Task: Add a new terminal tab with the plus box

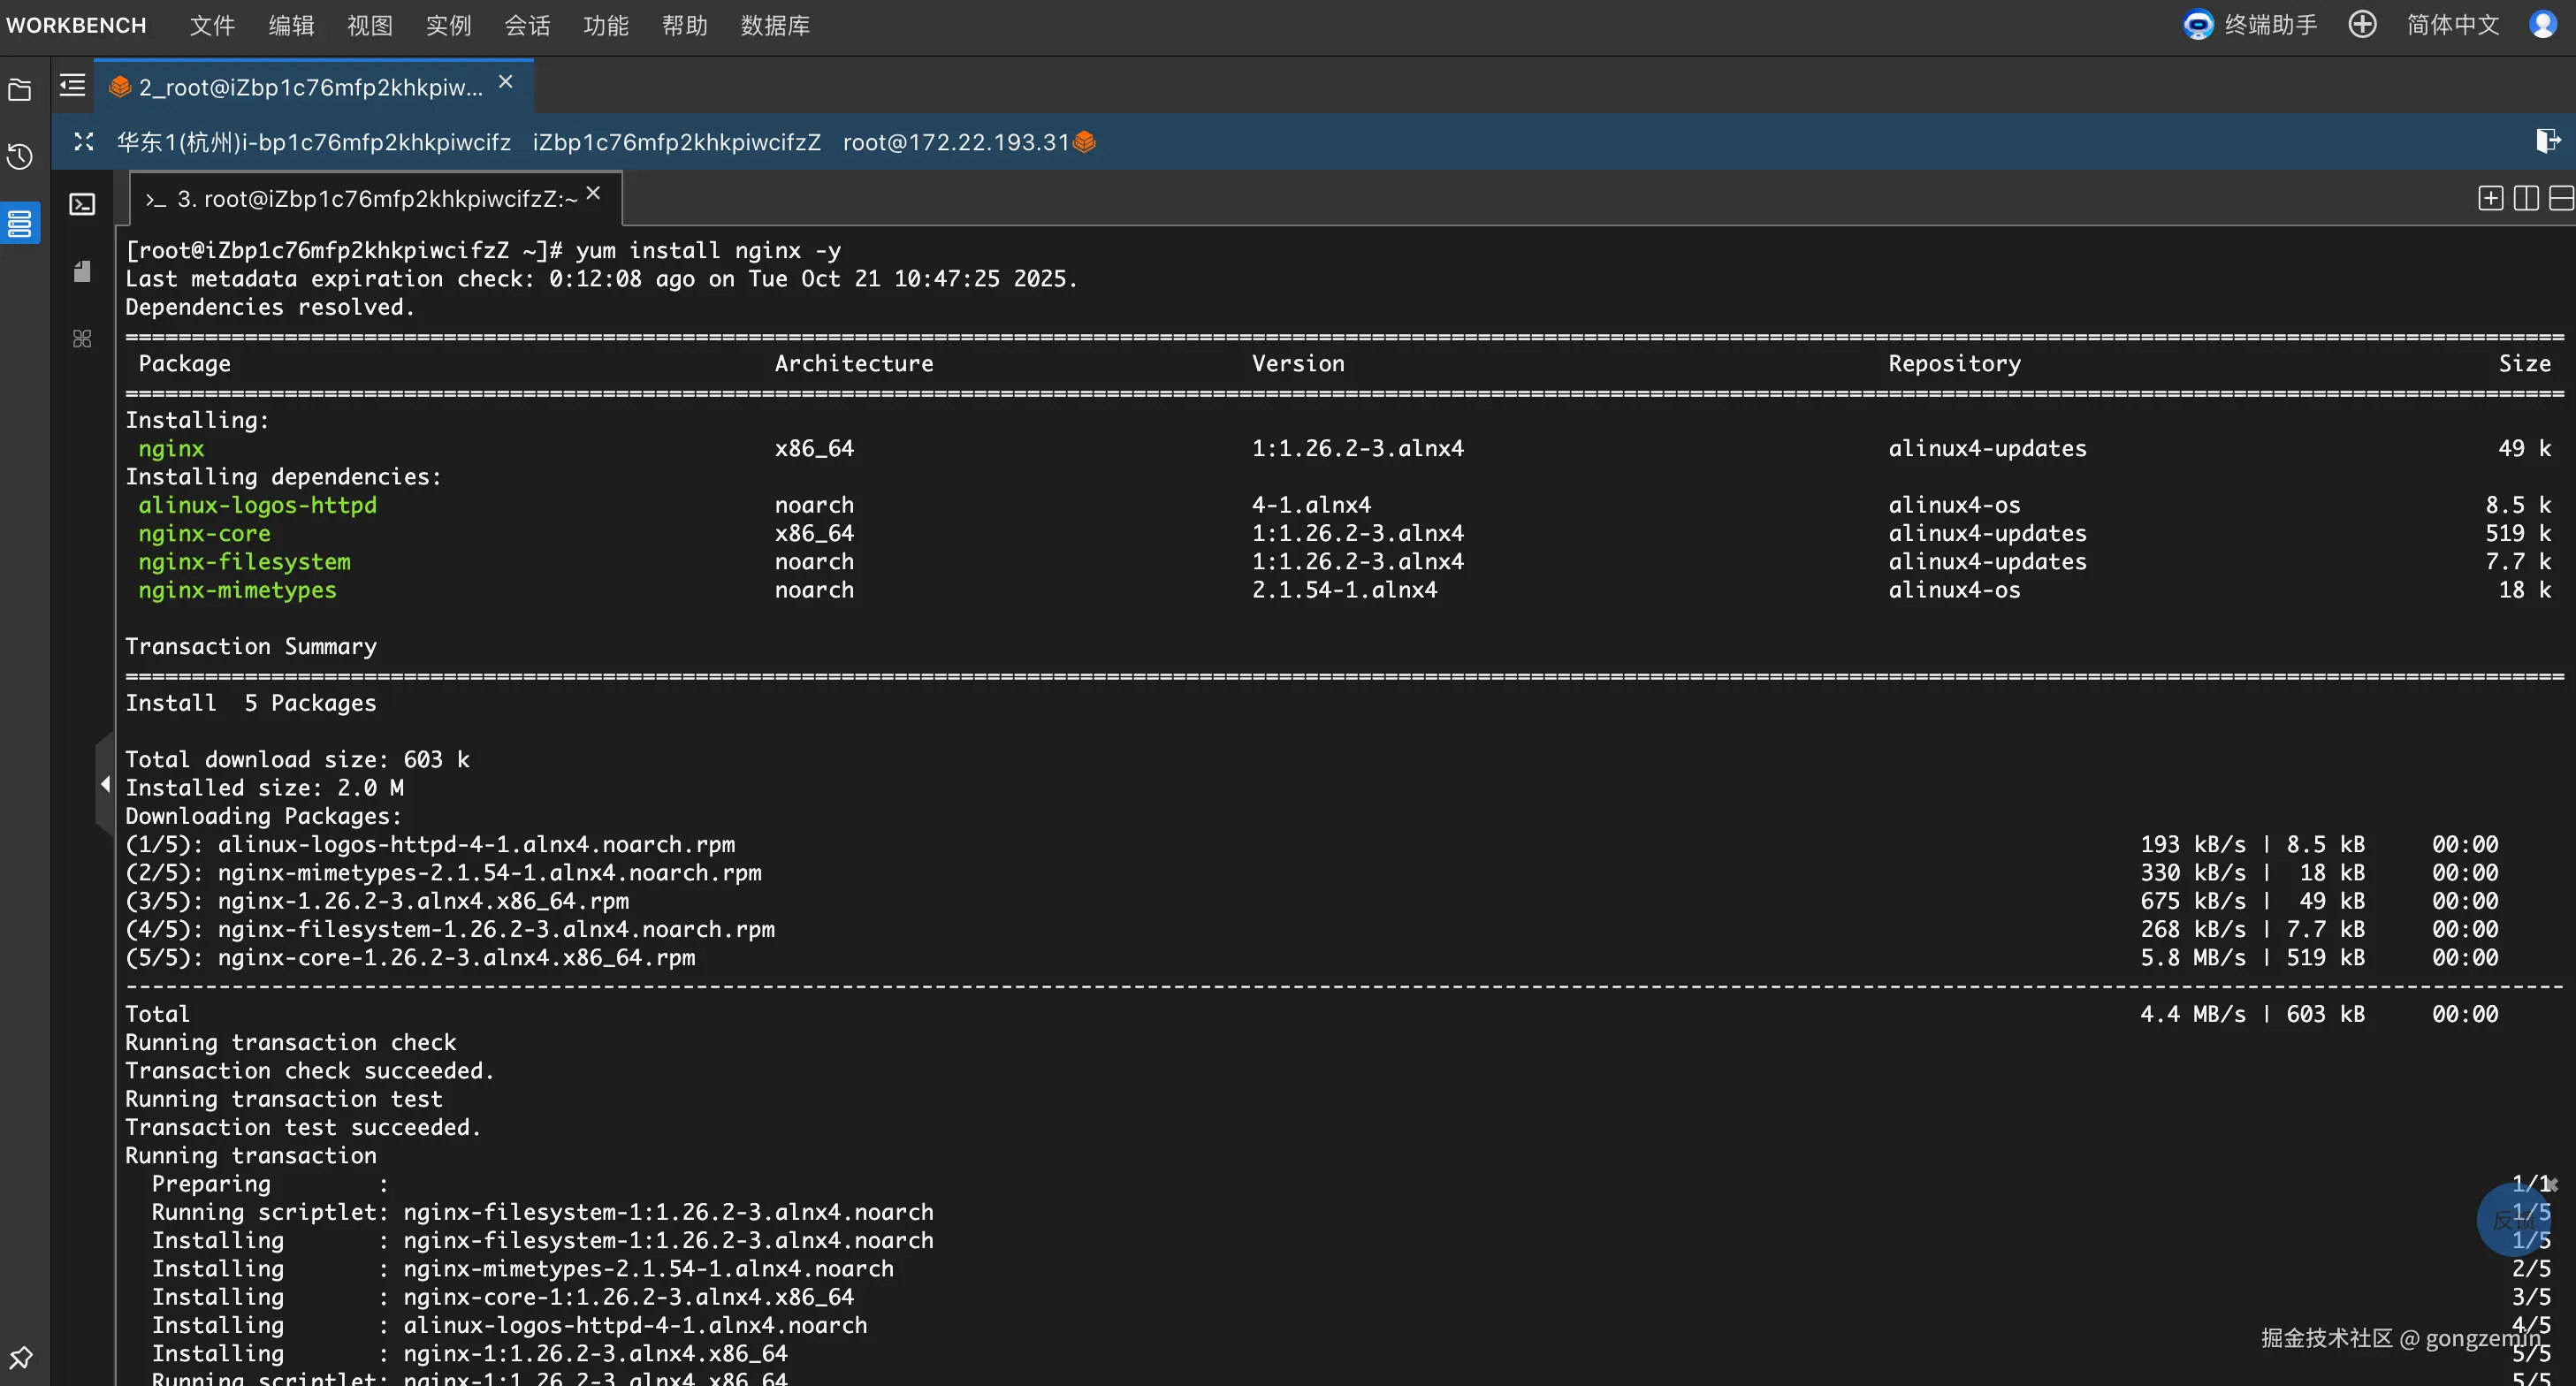Action: pyautogui.click(x=2490, y=198)
